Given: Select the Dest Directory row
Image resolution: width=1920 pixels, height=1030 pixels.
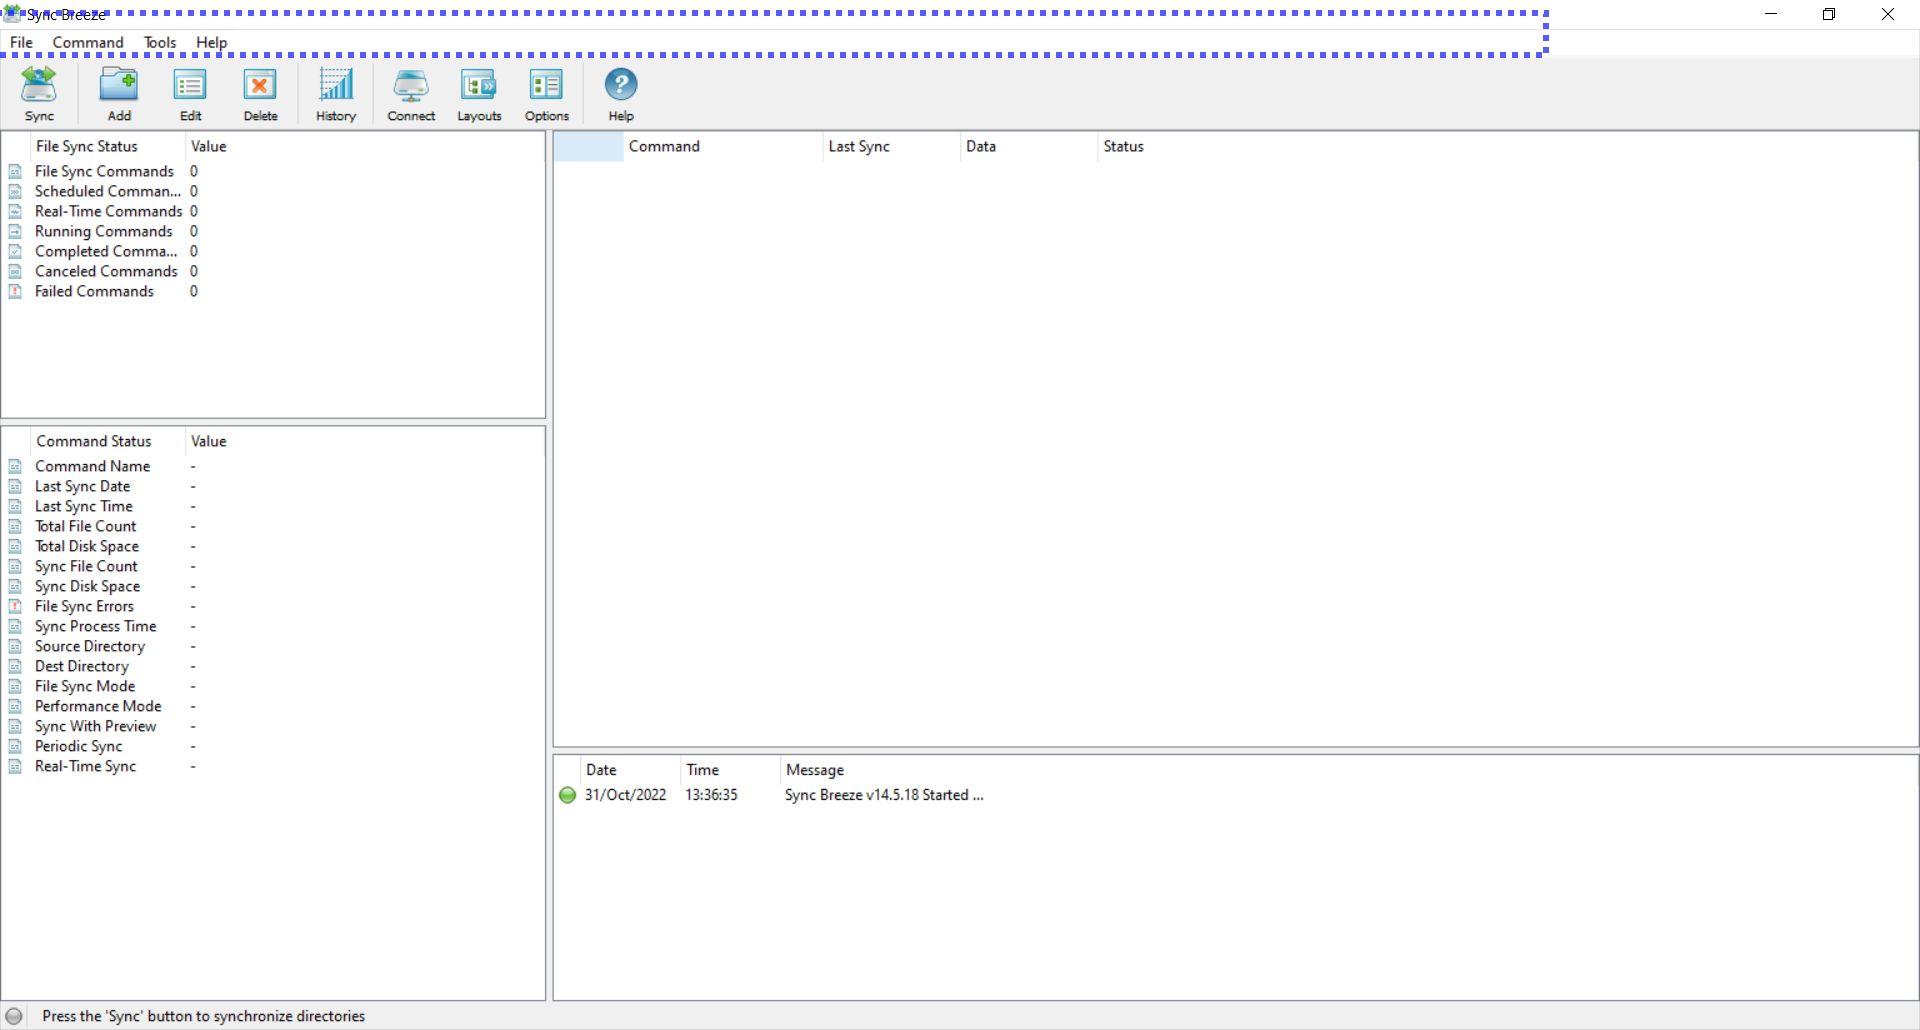Looking at the screenshot, I should point(273,666).
